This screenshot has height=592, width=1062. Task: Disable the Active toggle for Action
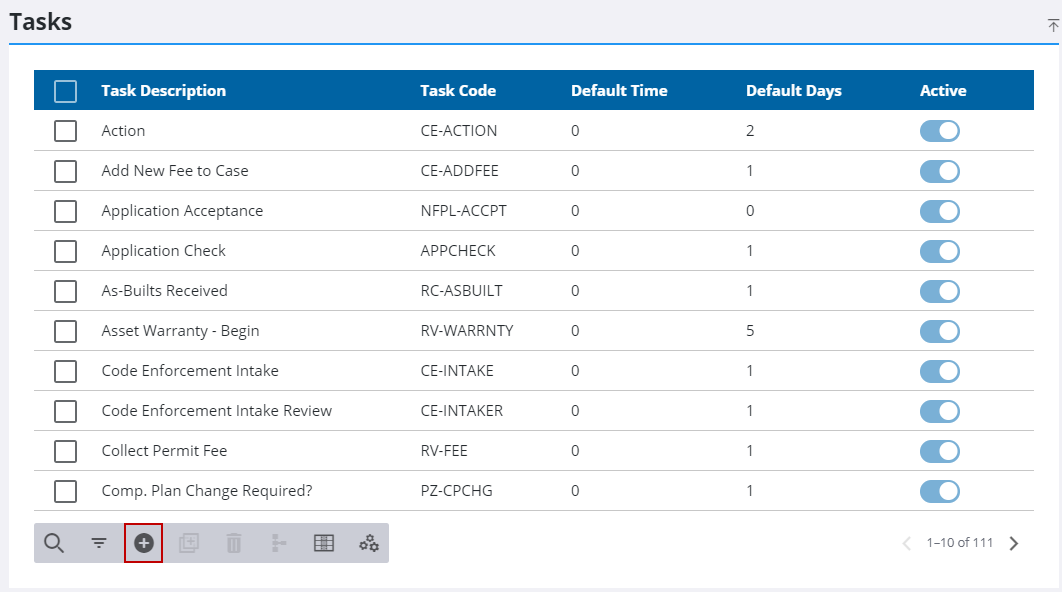tap(939, 131)
